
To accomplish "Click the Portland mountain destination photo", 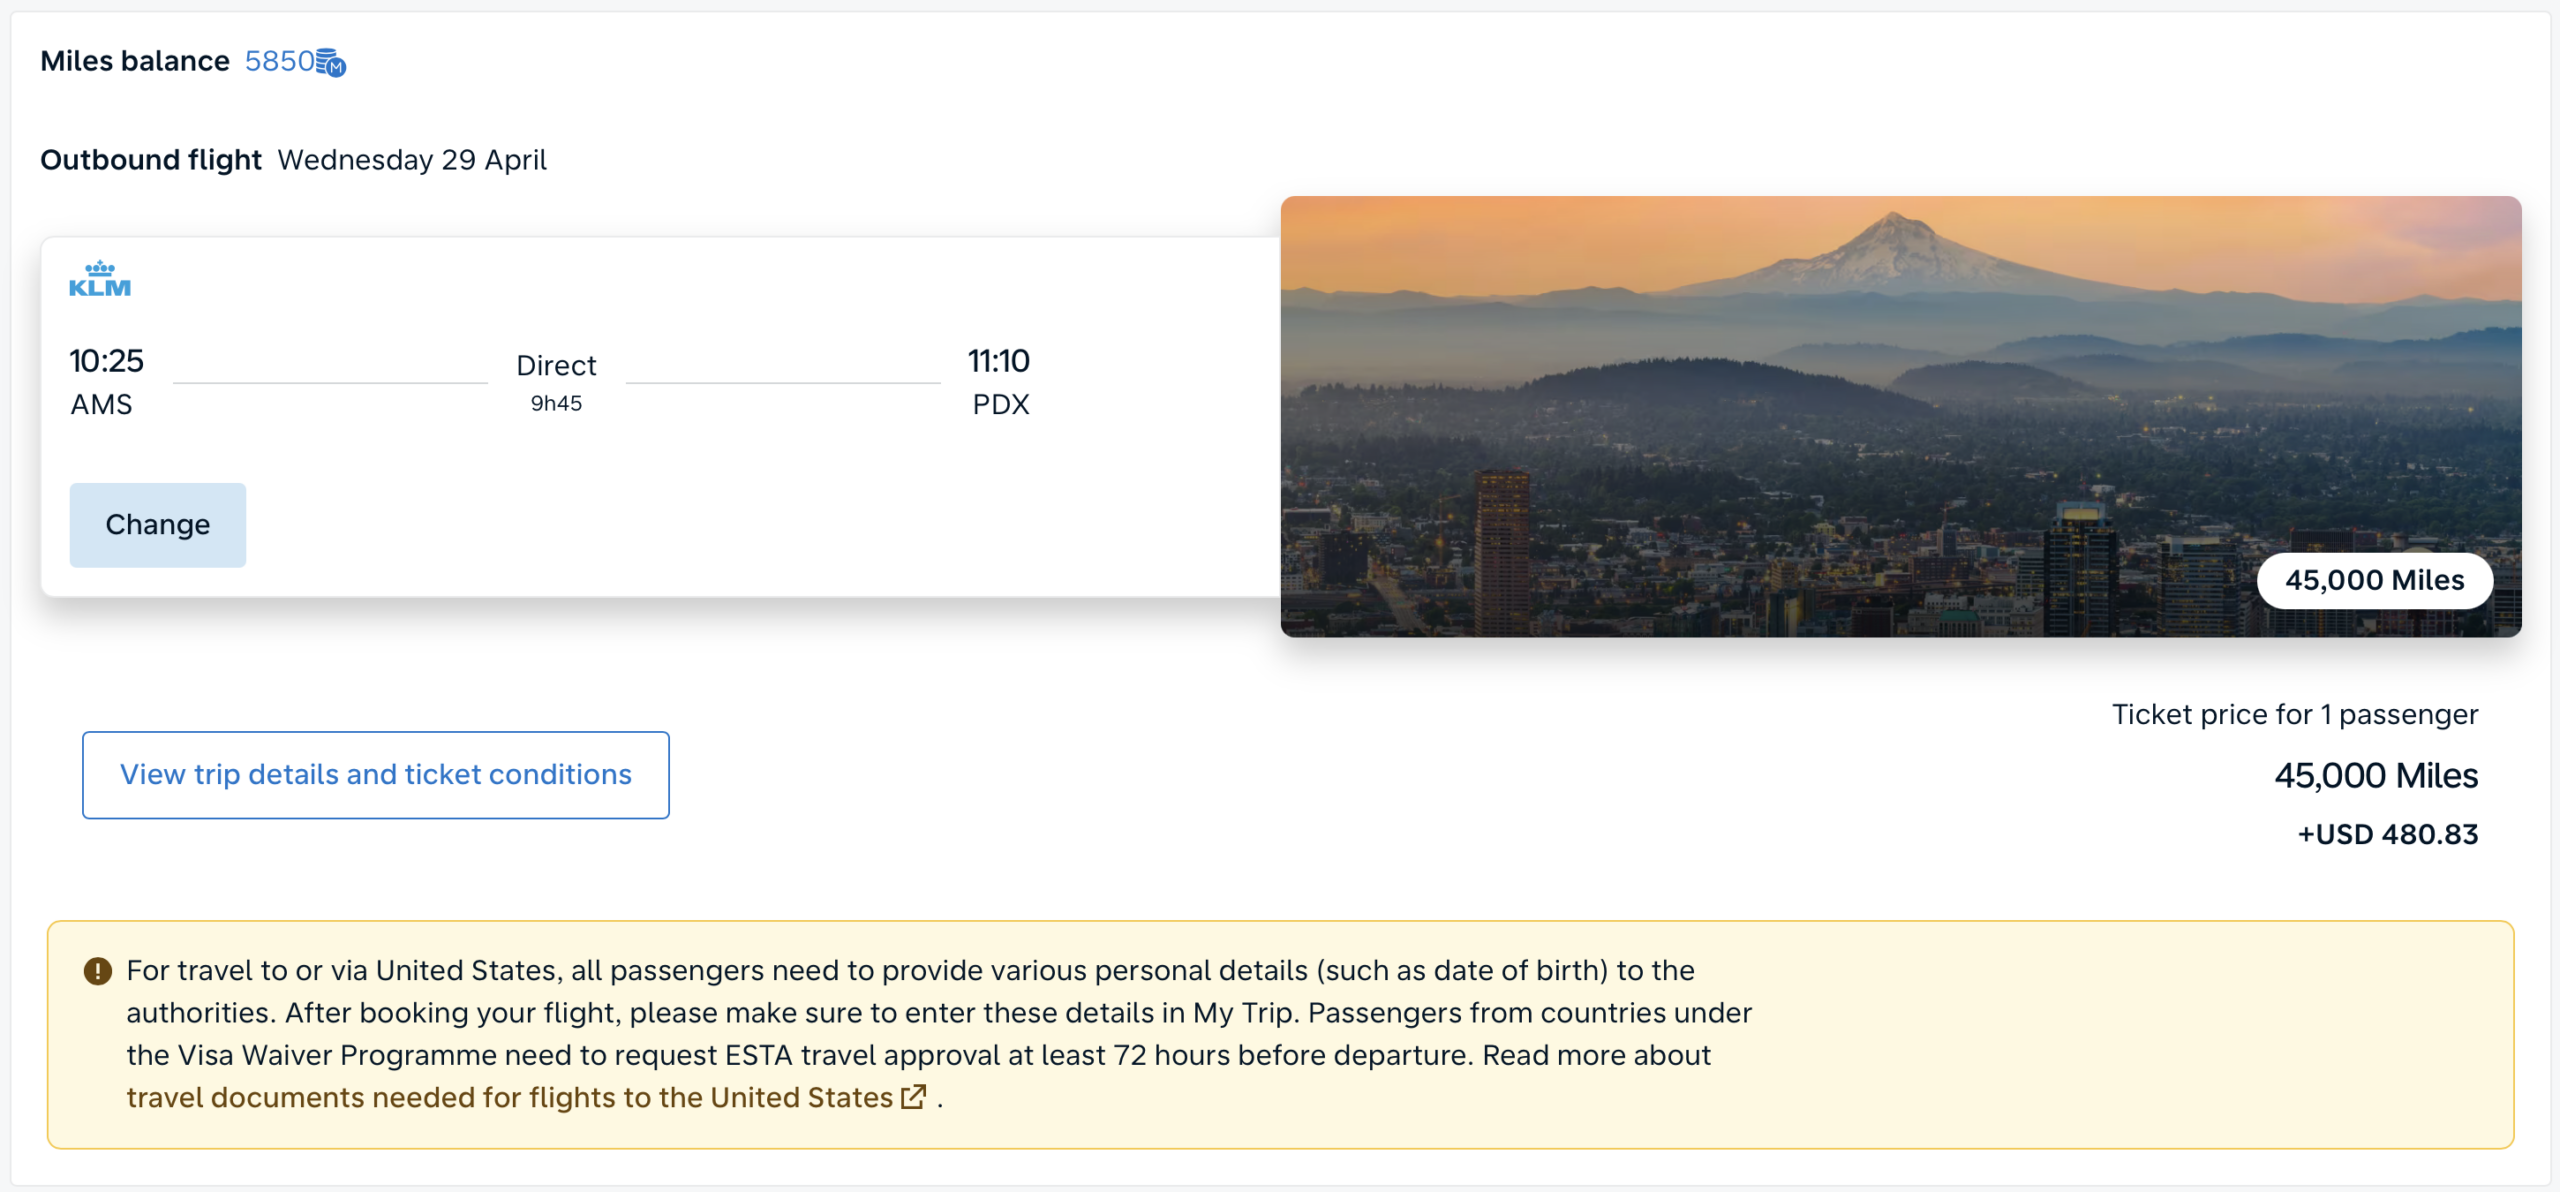I will [x=1800, y=400].
